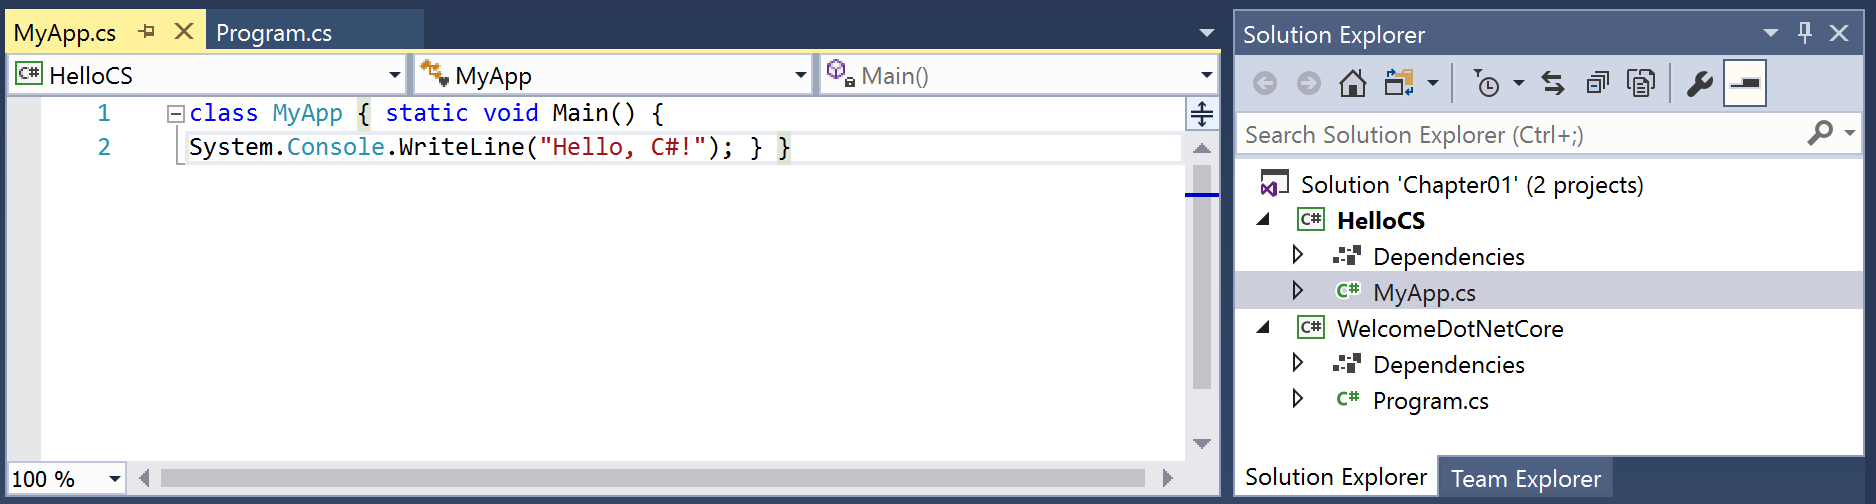Select the MyApp.cs editor tab

click(65, 33)
